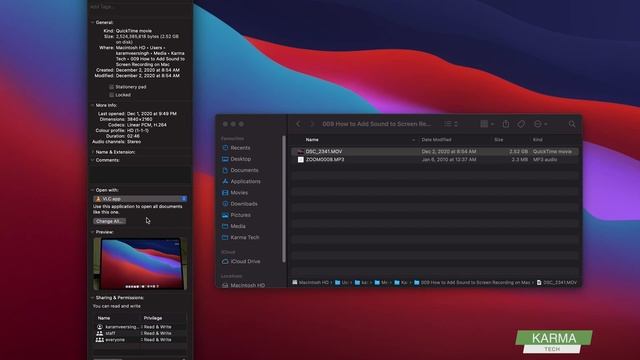
Task: Click the MP3 file's document icon
Action: 300,160
